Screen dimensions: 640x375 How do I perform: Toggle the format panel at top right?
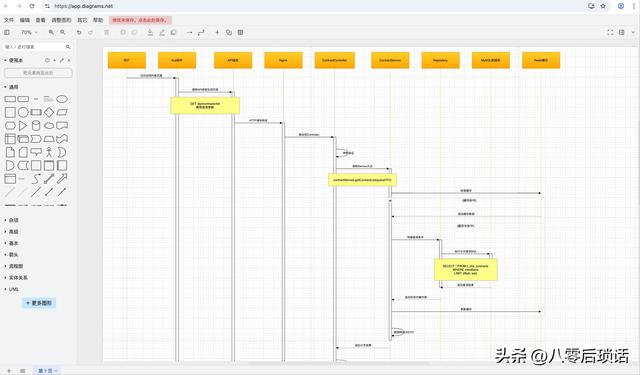point(622,32)
